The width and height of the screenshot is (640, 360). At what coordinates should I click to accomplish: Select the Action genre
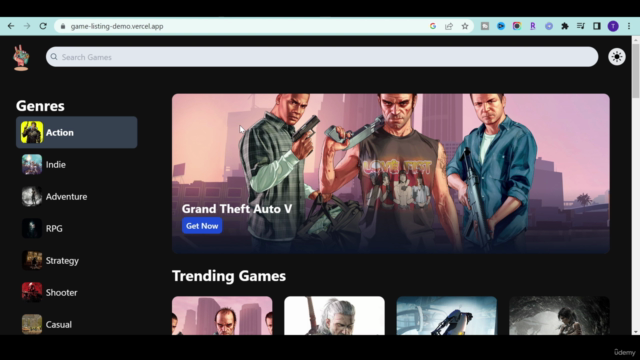click(77, 132)
